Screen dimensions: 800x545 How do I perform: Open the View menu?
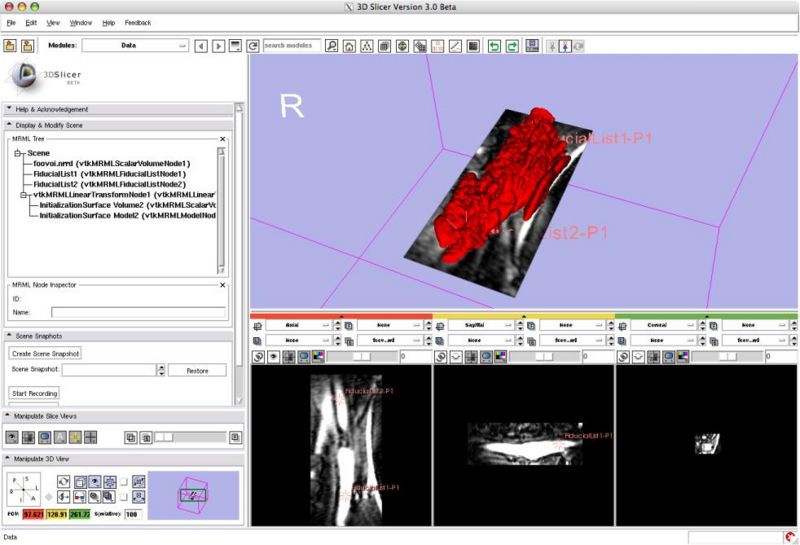[x=53, y=23]
